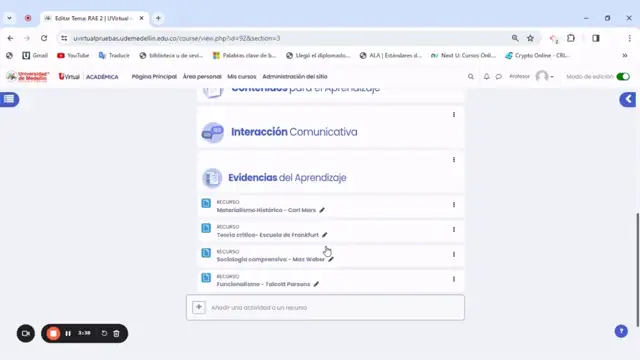This screenshot has height=360, width=640.
Task: Open the Traducir bookmark
Action: (x=114, y=56)
